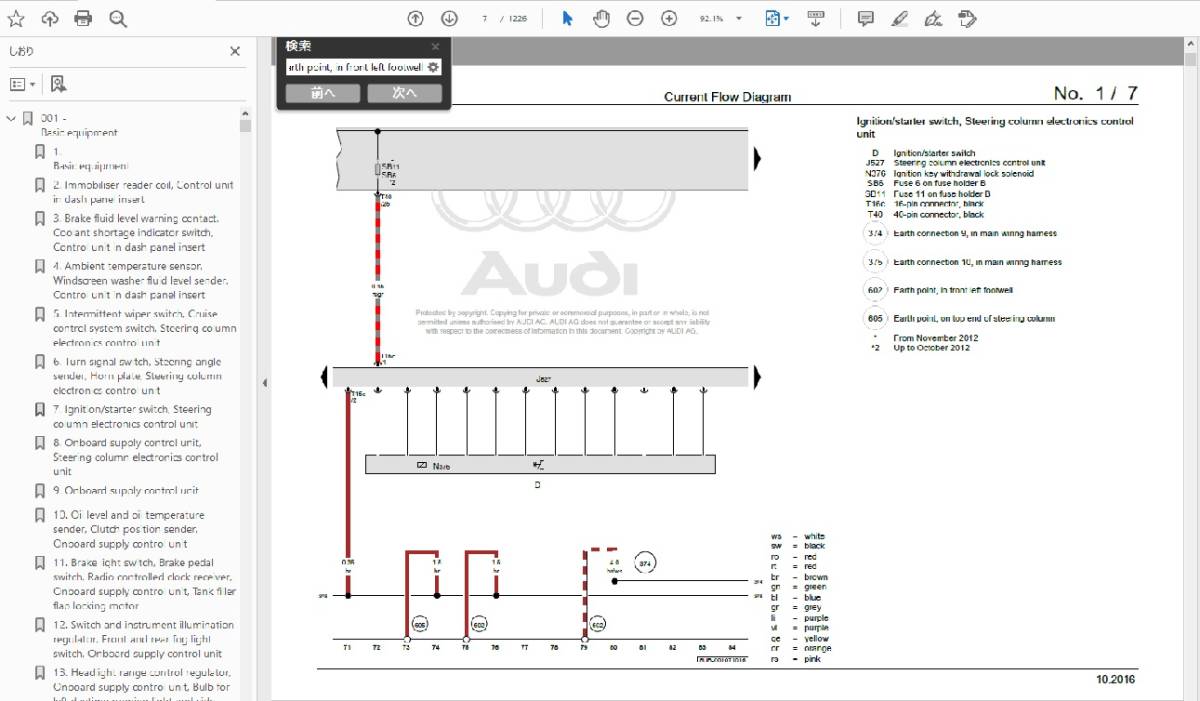This screenshot has width=1200, height=701.
Task: Open the bookmark options list menu
Action: (22, 84)
